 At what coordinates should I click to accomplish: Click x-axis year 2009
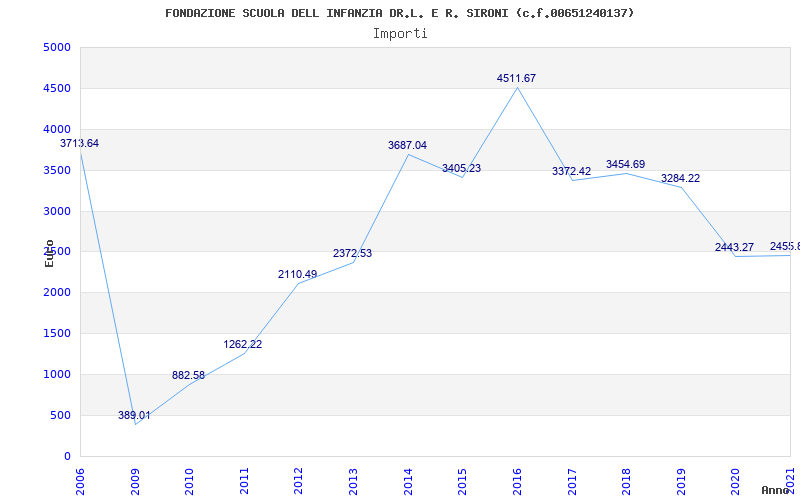(135, 482)
